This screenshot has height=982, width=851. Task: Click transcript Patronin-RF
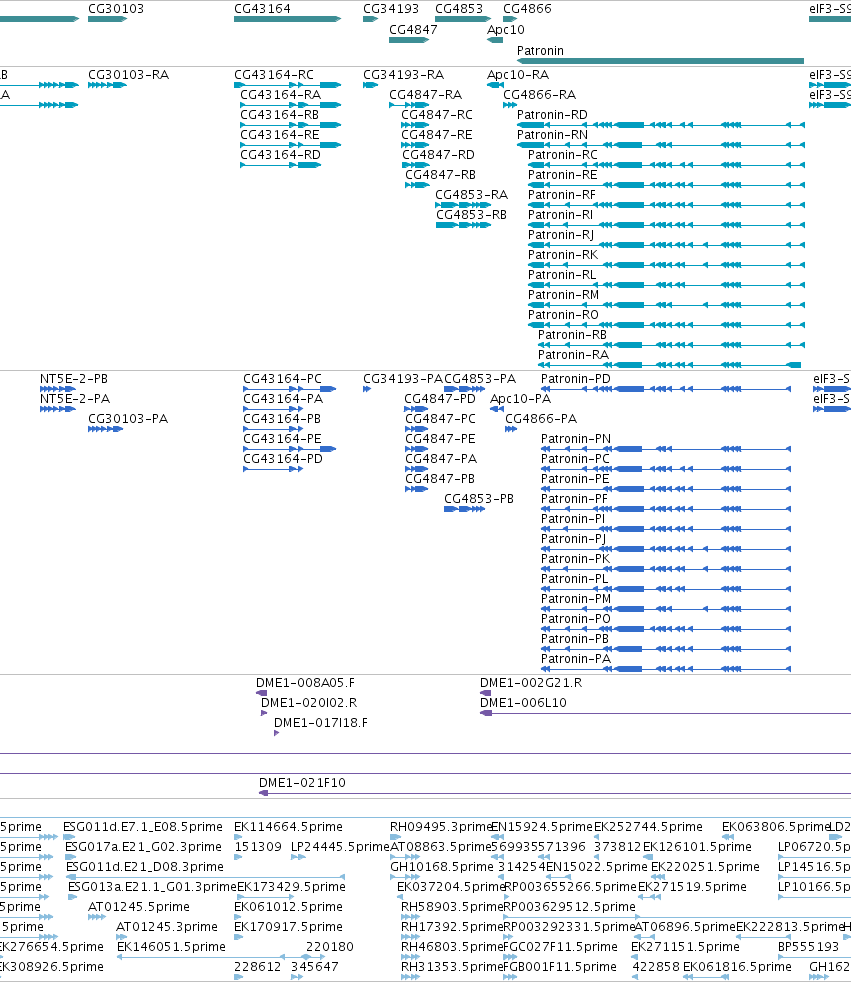point(562,195)
